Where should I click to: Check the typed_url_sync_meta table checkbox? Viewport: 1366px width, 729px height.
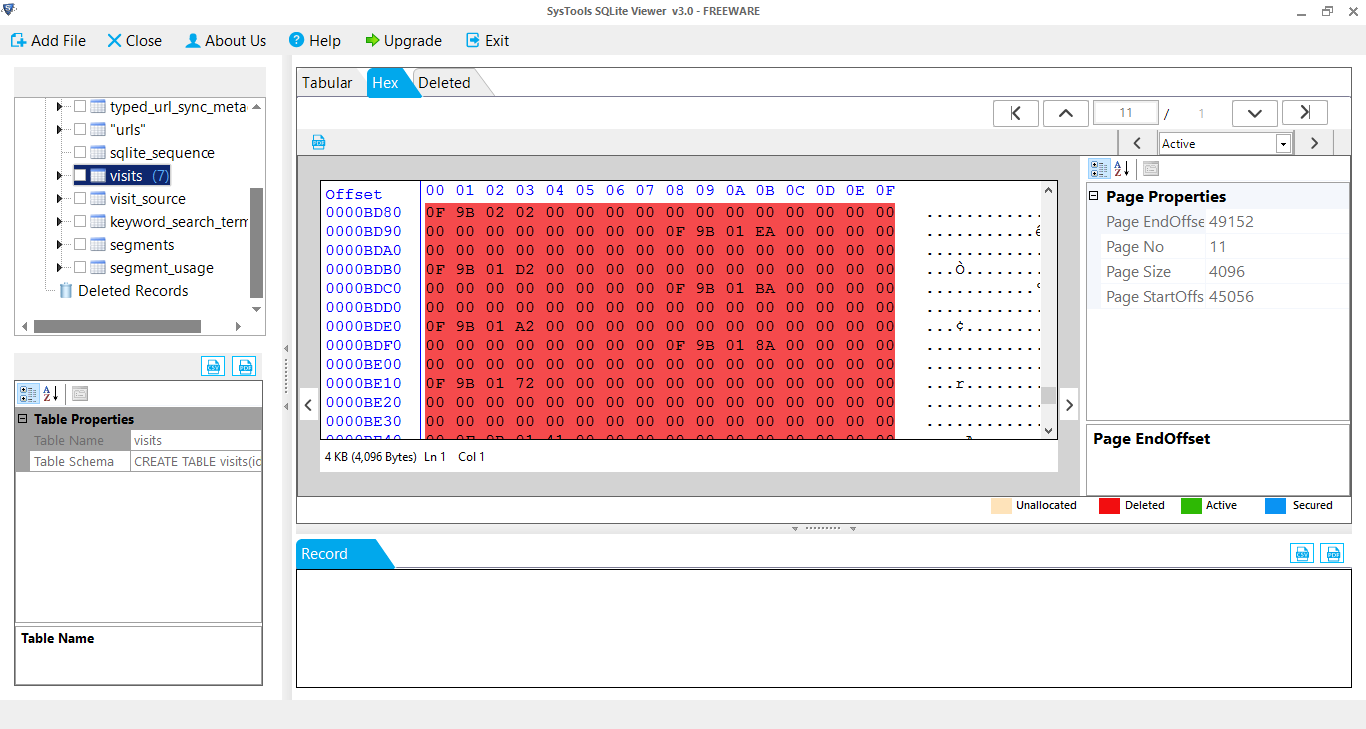pyautogui.click(x=80, y=107)
